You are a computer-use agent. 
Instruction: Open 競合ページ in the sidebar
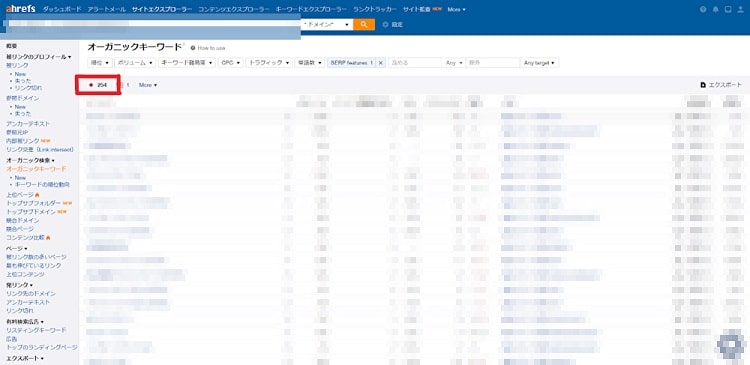pos(20,229)
